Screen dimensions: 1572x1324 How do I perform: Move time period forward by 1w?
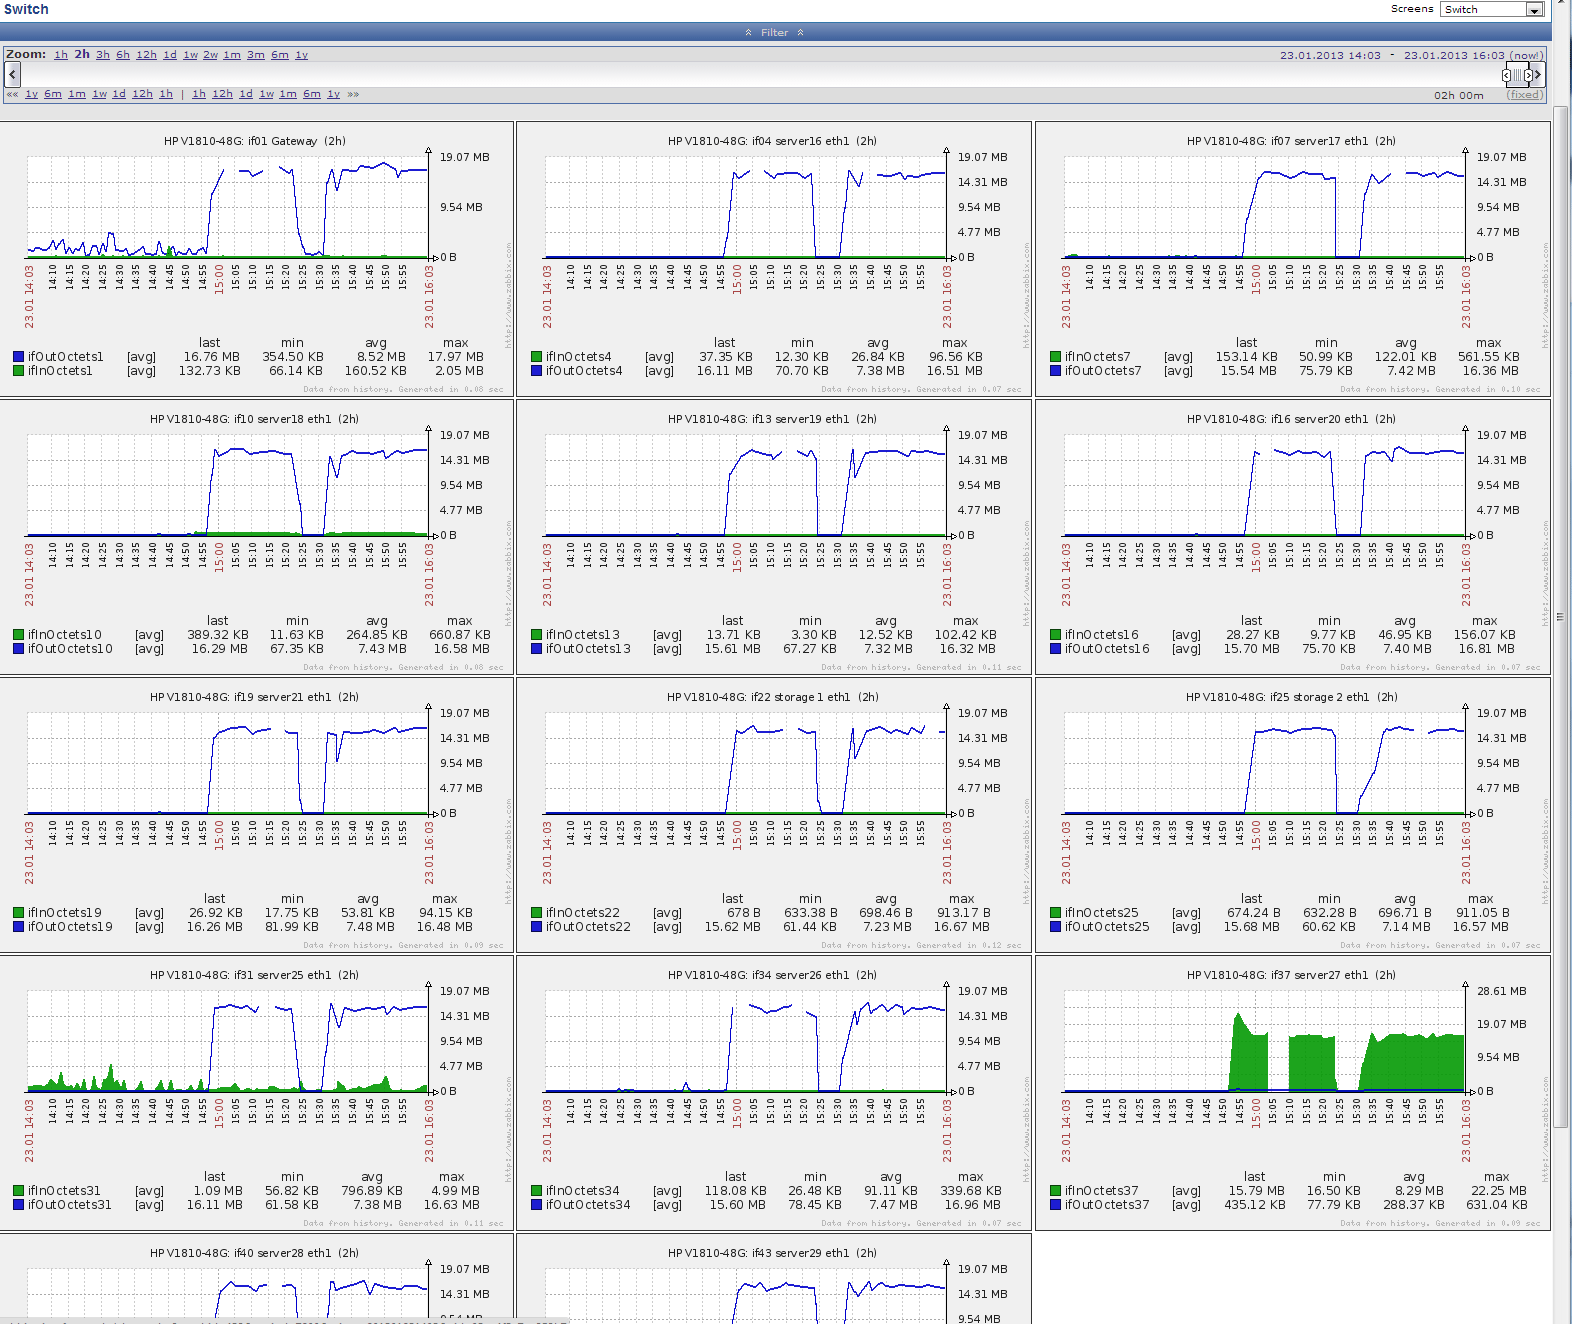click(267, 94)
